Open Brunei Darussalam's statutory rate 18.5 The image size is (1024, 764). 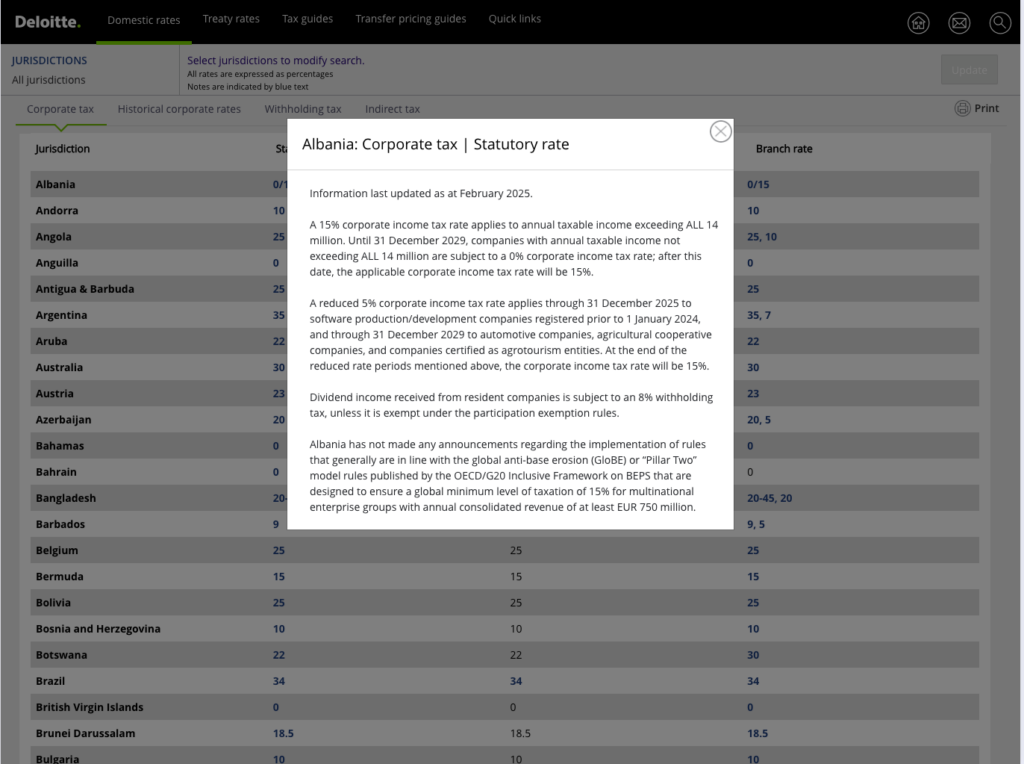click(x=283, y=733)
